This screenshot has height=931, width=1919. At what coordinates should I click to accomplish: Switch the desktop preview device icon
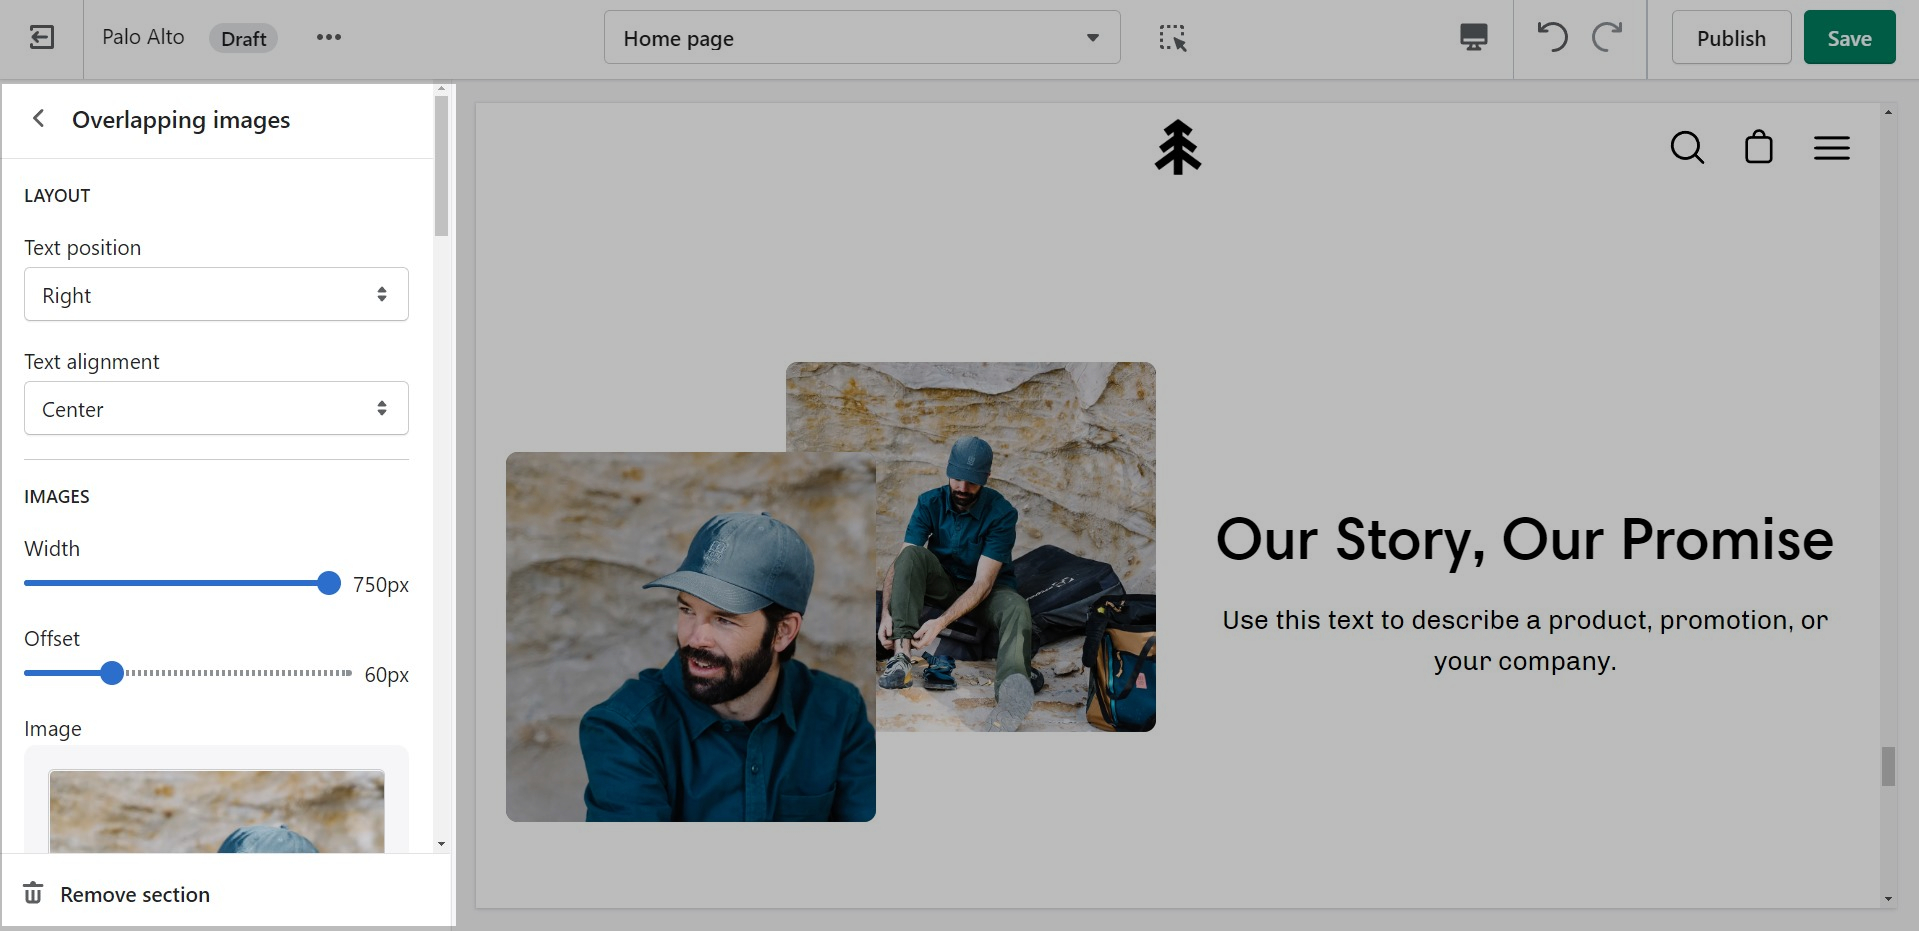point(1473,38)
